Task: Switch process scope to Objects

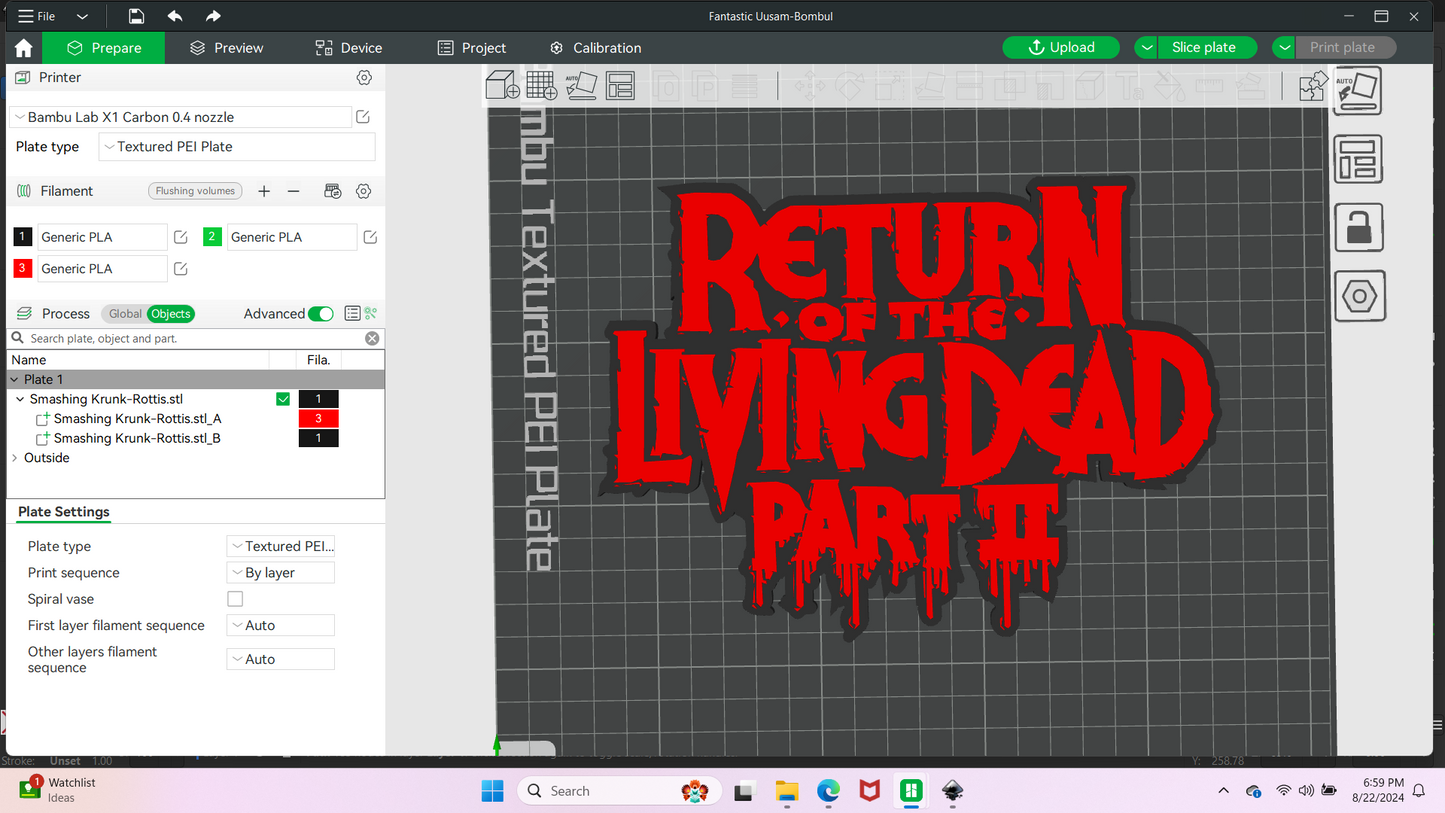Action: 171,314
